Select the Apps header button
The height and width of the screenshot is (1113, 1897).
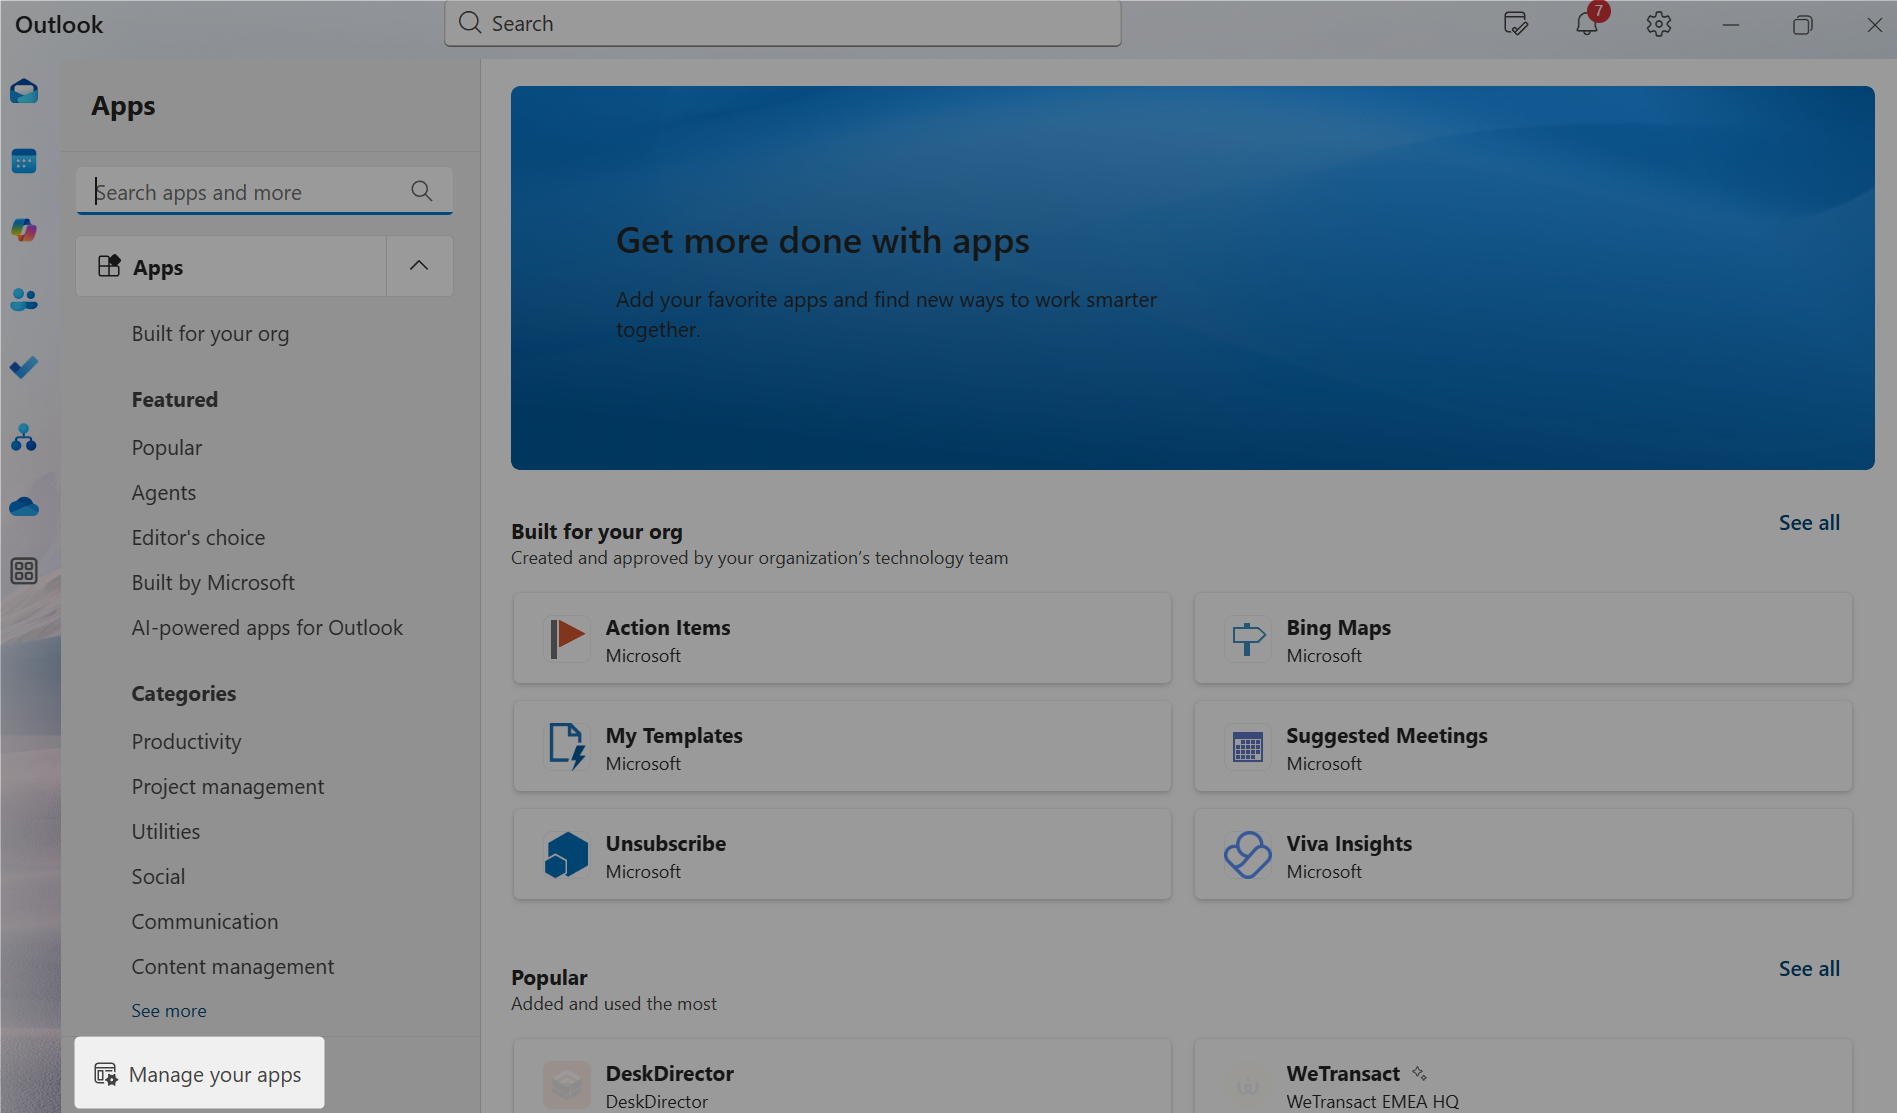point(231,266)
